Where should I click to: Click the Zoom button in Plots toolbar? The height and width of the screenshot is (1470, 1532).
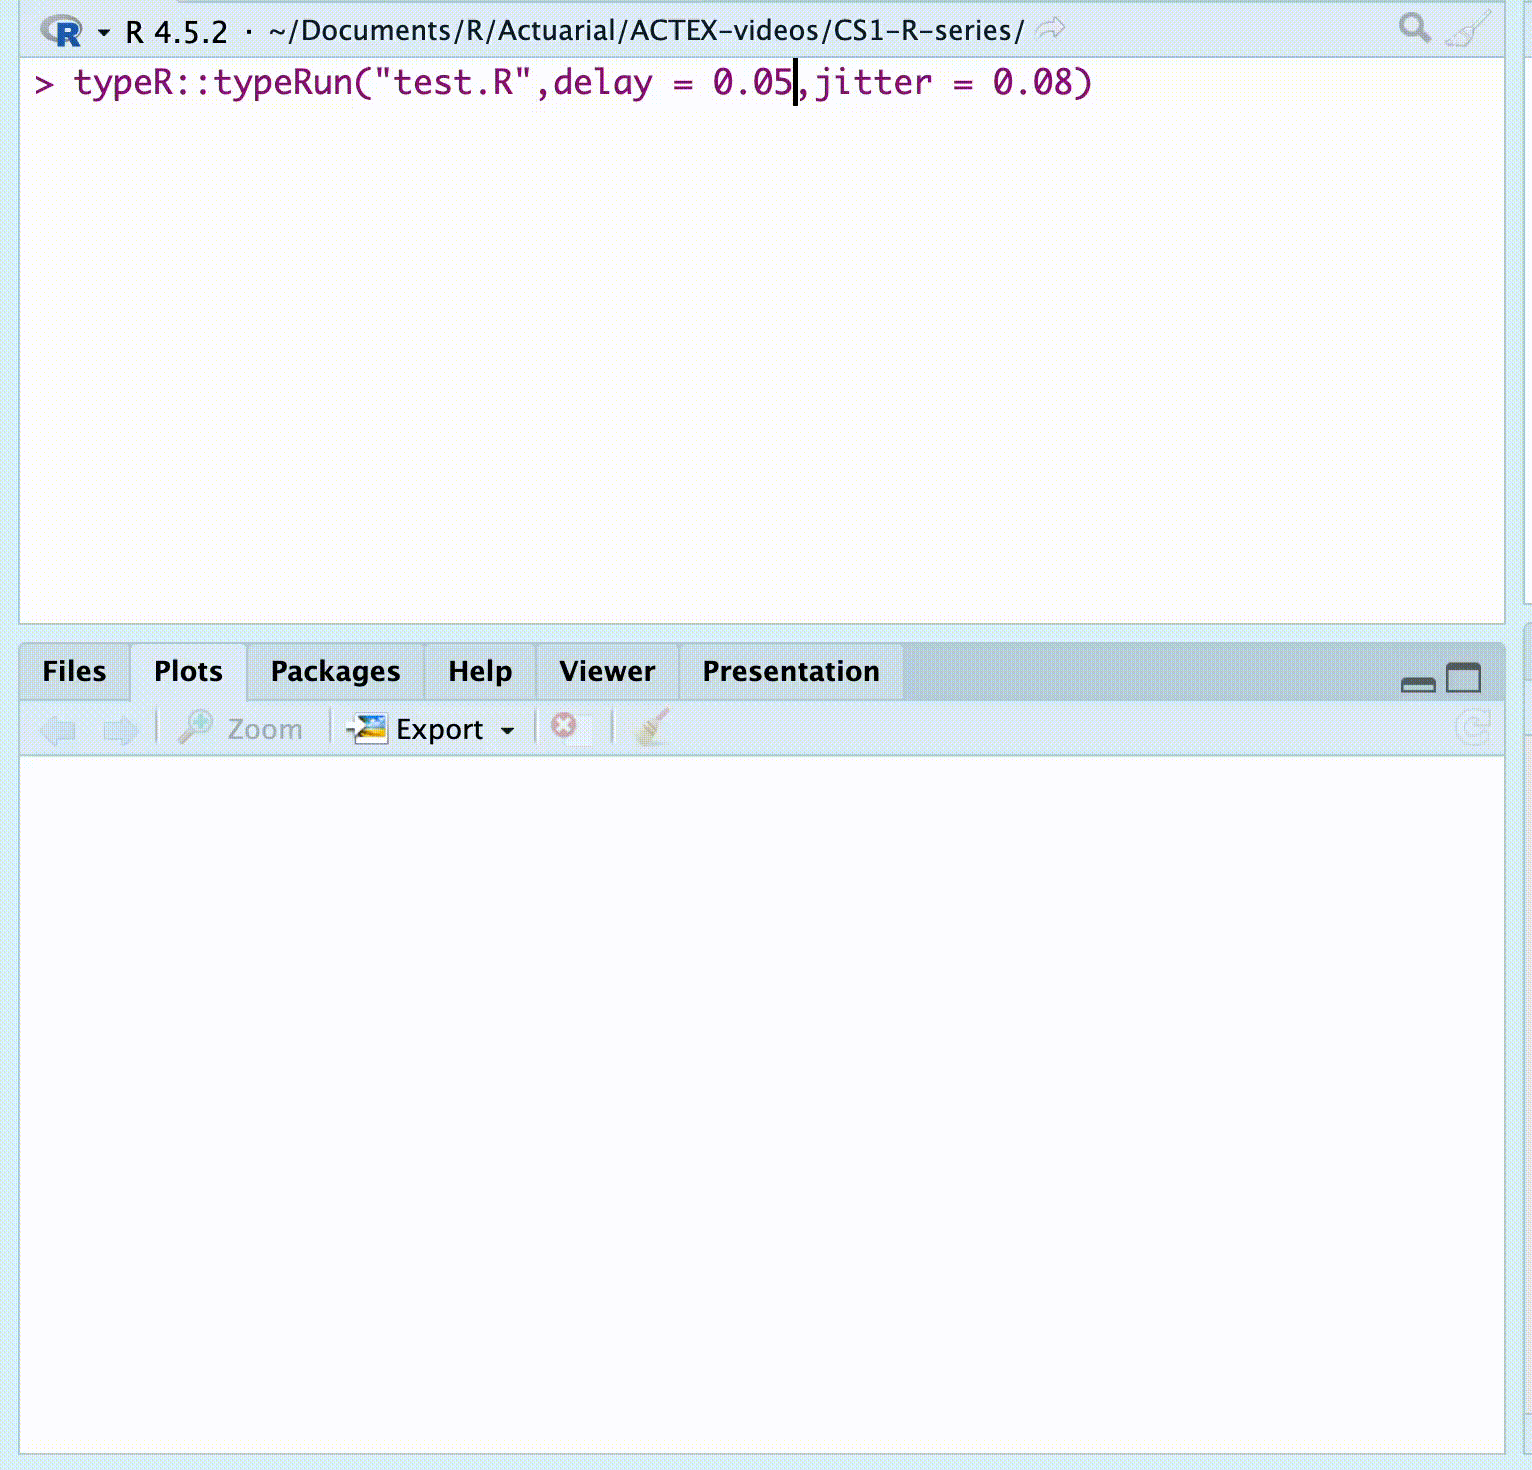pyautogui.click(x=241, y=729)
